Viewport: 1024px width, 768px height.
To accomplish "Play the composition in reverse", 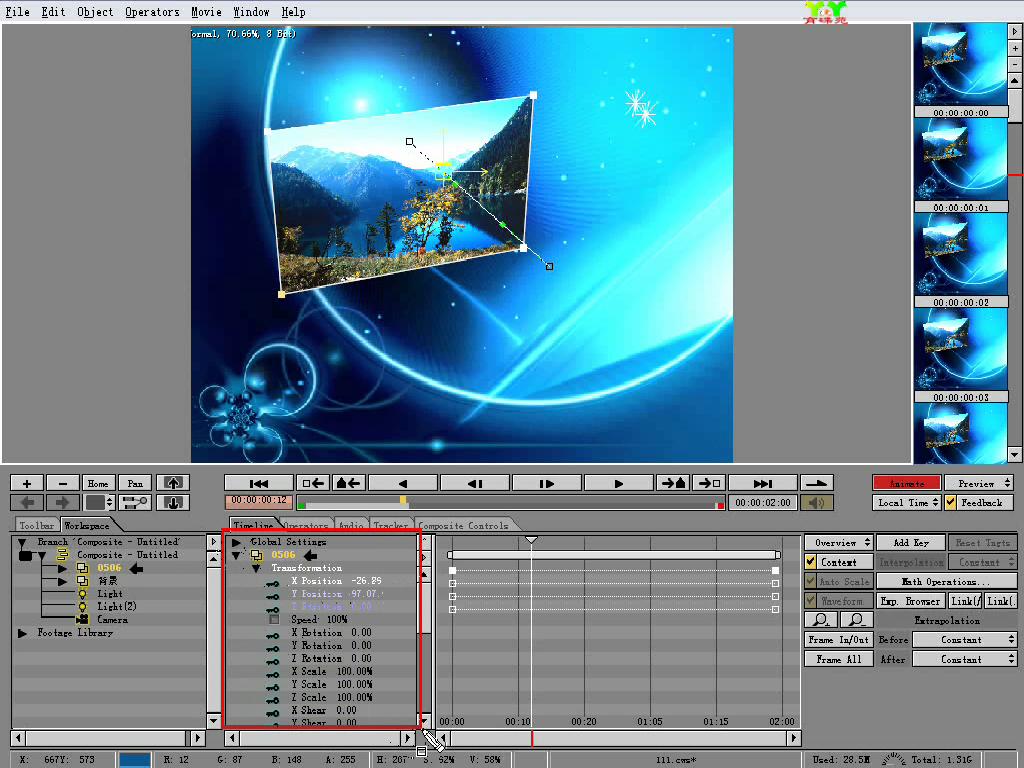I will click(403, 483).
